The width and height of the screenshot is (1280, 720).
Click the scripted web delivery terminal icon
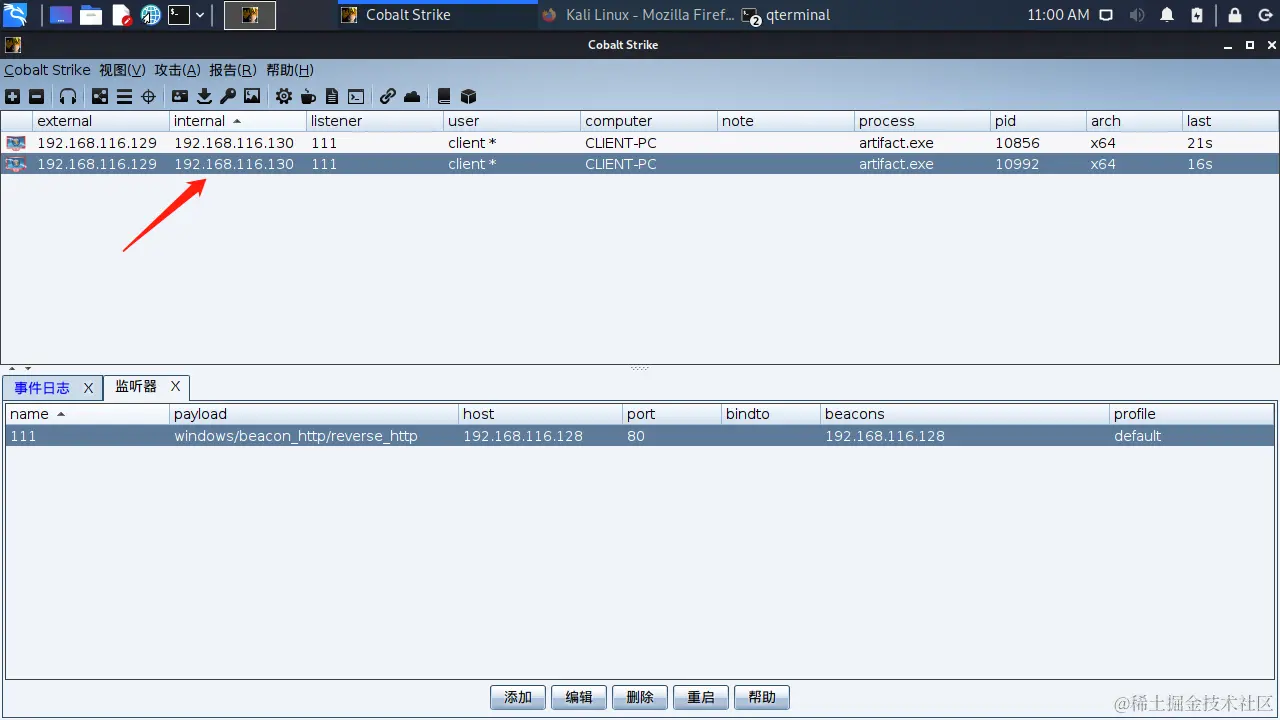[356, 97]
